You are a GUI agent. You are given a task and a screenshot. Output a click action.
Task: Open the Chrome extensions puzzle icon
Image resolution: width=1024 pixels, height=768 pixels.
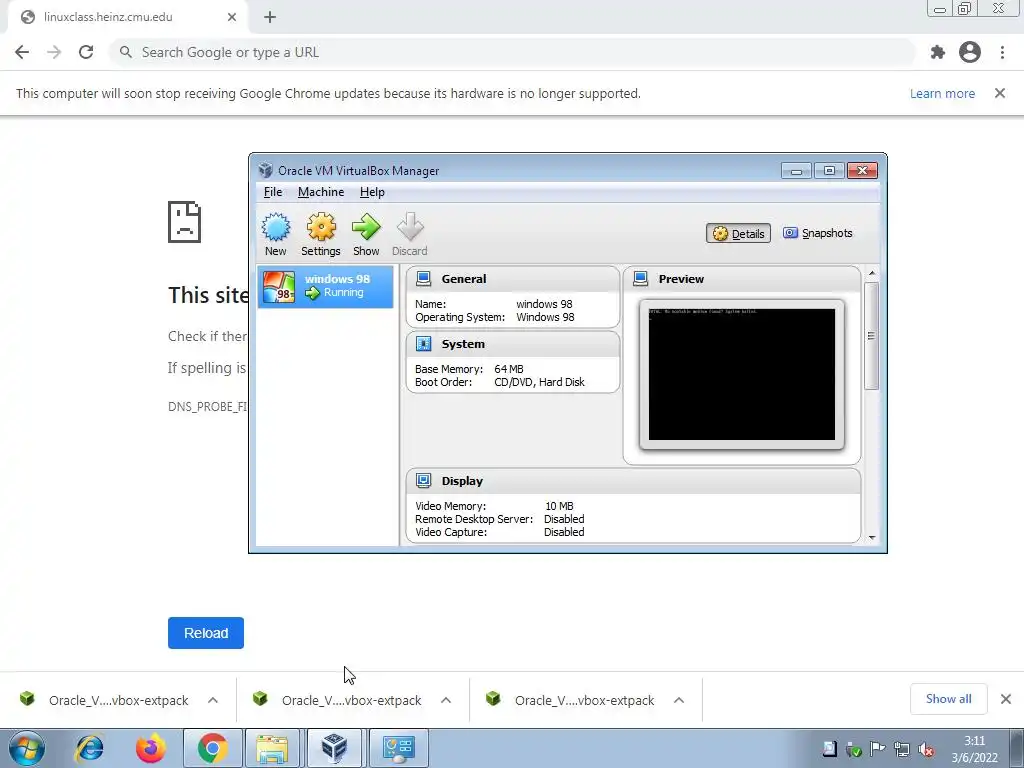(938, 52)
